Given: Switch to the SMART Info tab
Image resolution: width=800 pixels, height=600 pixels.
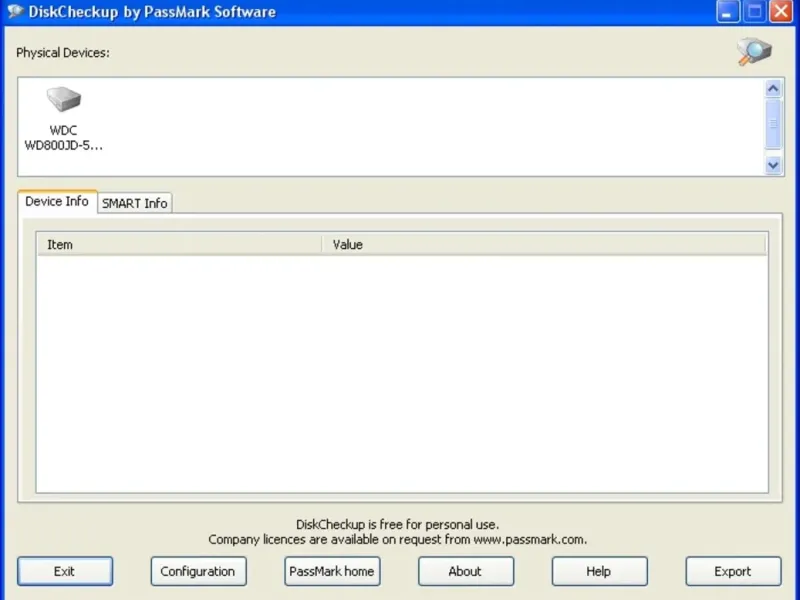Looking at the screenshot, I should click(135, 203).
